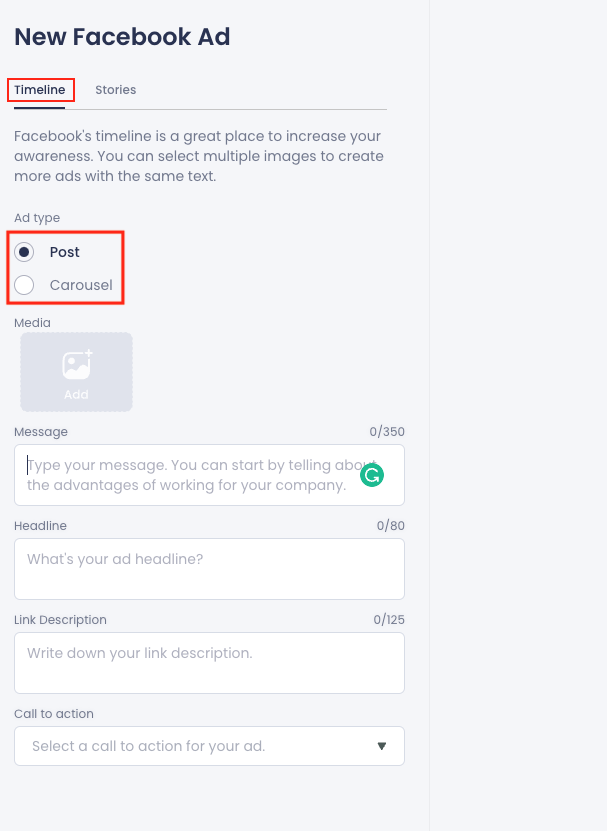Select the Post ad type option
Viewport: 607px width, 831px height.
click(24, 252)
